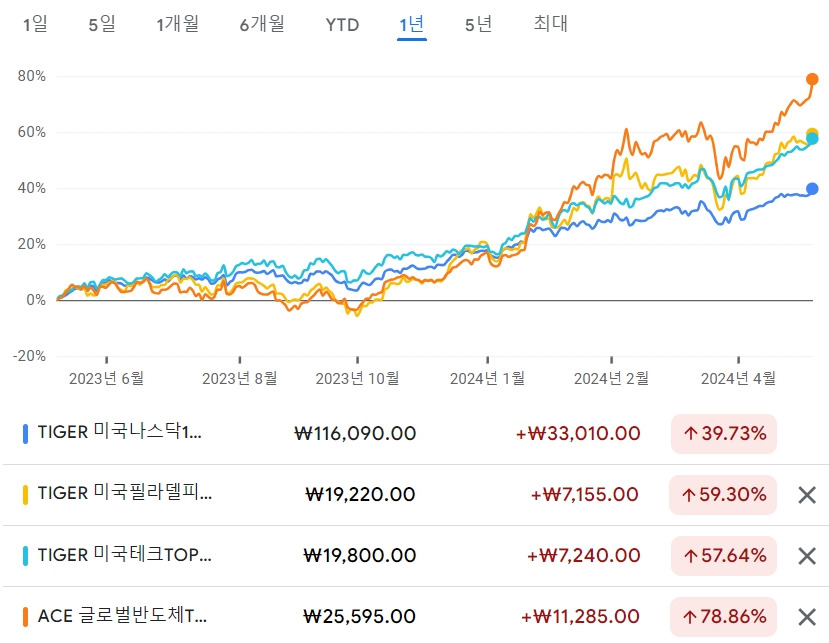Select the YTD range

pyautogui.click(x=341, y=25)
